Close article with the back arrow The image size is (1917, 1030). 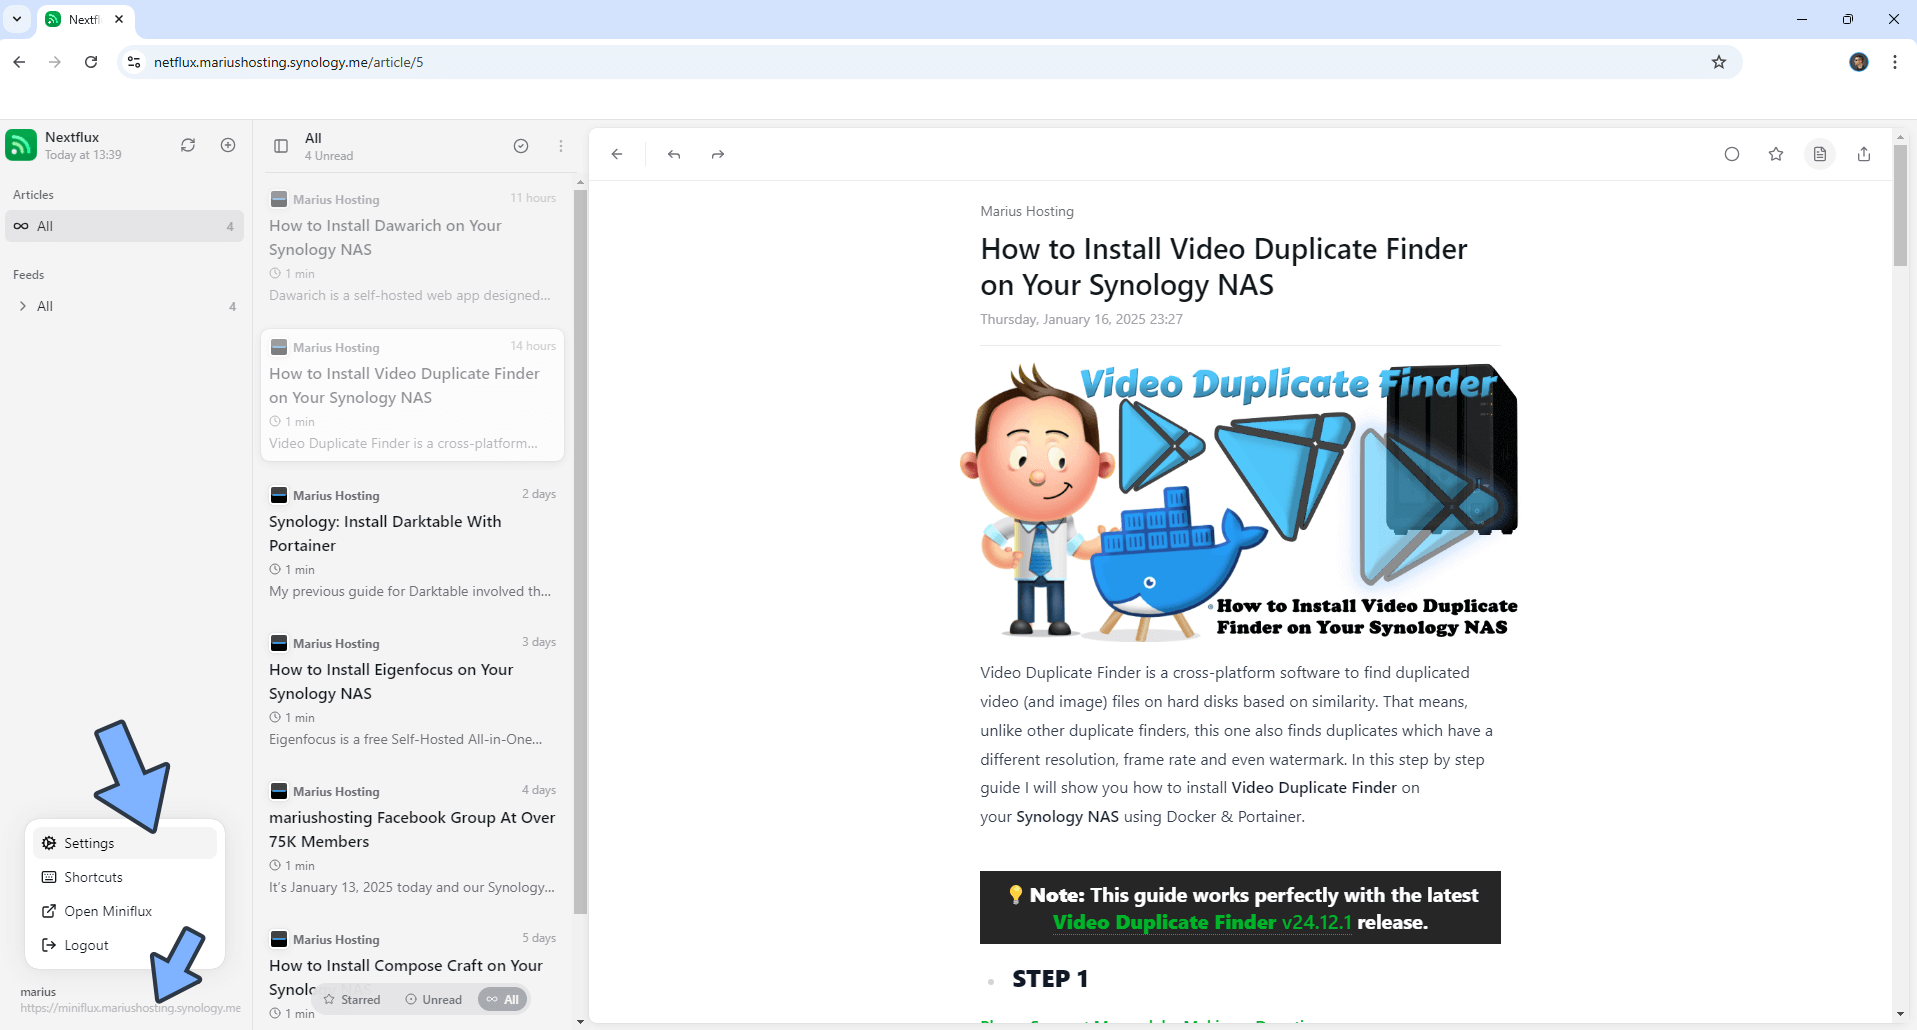(617, 154)
